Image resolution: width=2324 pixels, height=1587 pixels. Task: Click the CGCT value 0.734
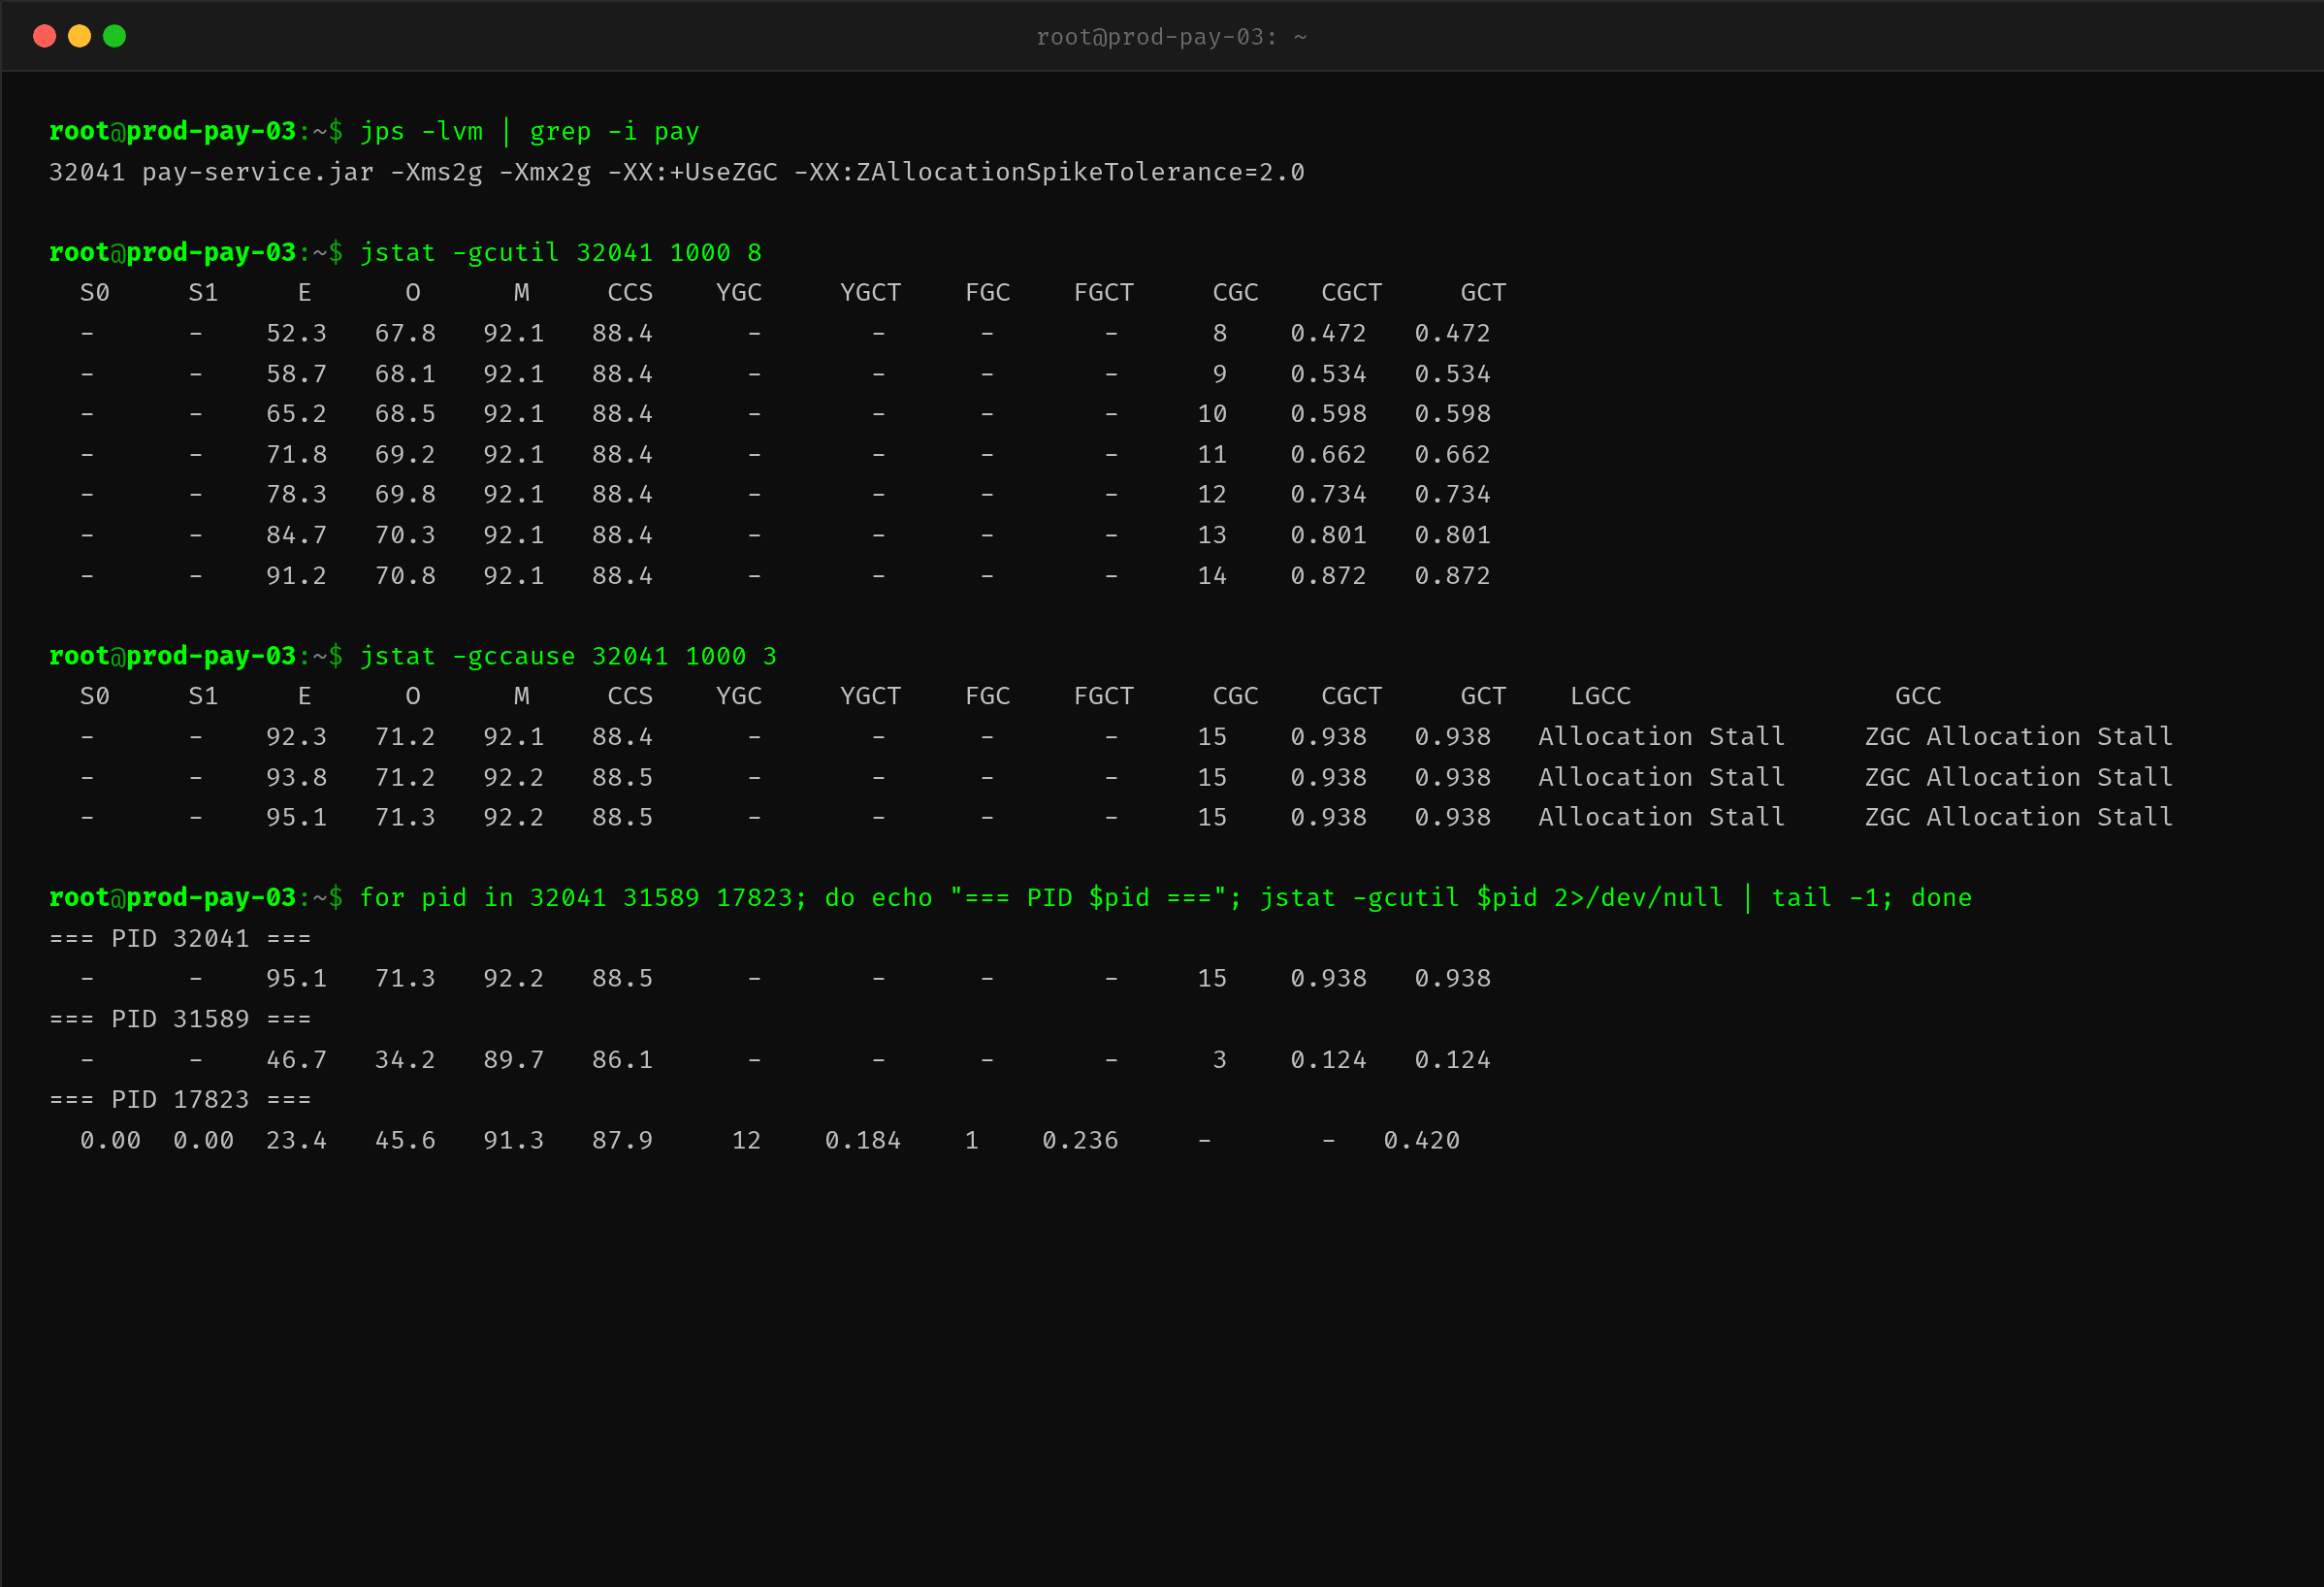click(x=1328, y=495)
